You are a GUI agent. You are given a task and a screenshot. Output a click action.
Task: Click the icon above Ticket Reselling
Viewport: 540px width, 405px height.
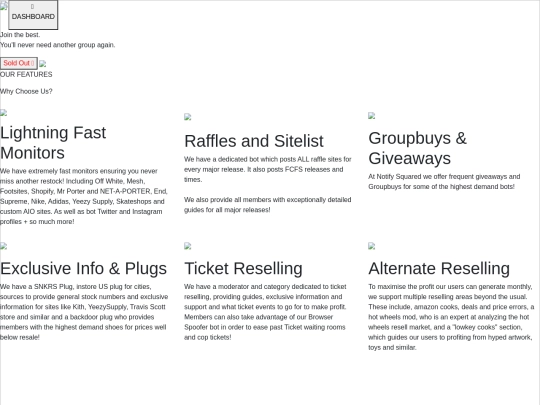click(x=188, y=246)
